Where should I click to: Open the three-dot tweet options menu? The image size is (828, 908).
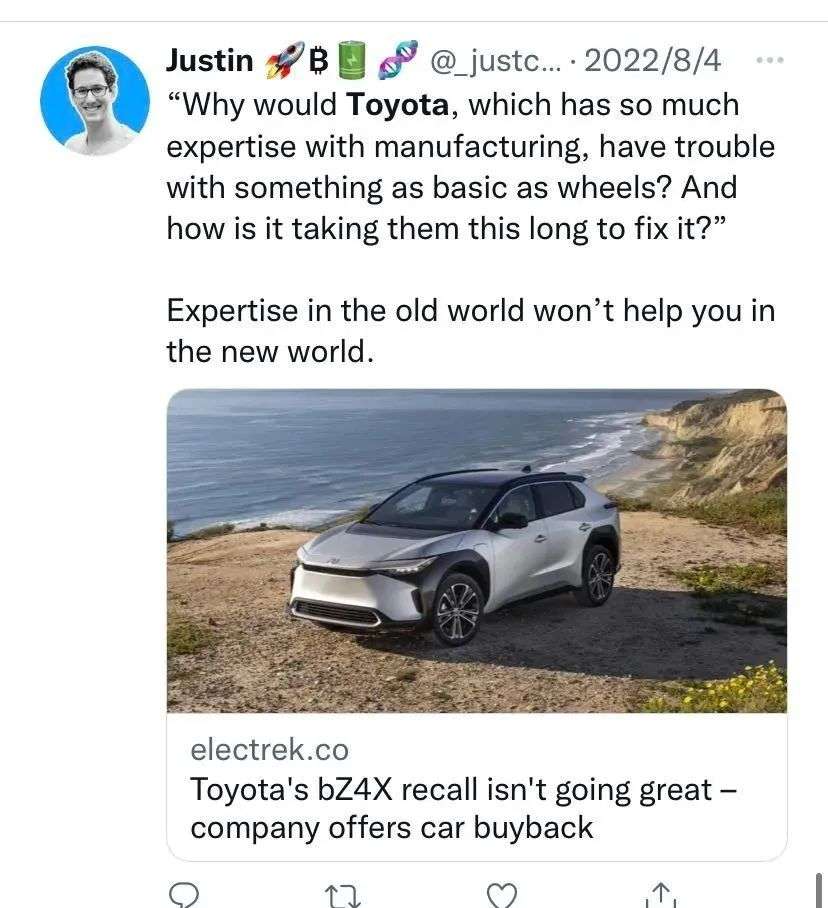[x=770, y=60]
